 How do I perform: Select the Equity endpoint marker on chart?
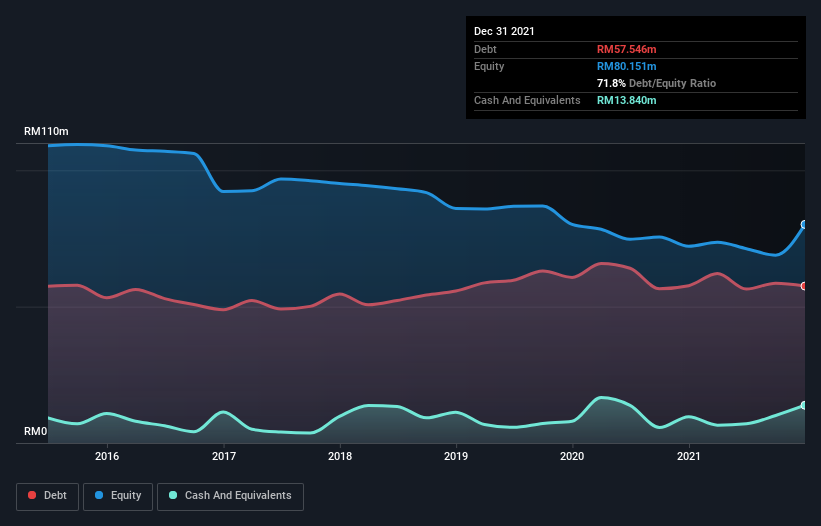click(804, 225)
